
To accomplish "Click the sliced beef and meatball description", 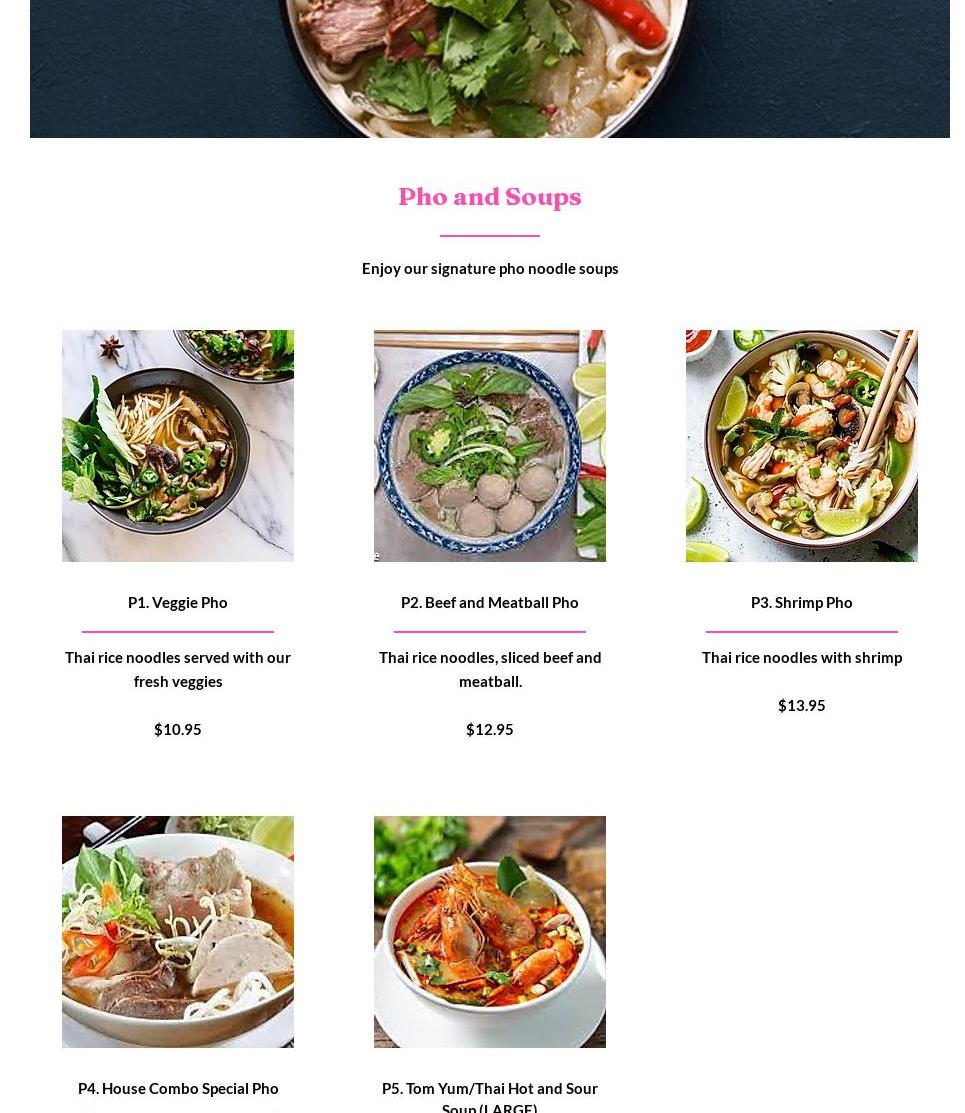I will [x=490, y=669].
